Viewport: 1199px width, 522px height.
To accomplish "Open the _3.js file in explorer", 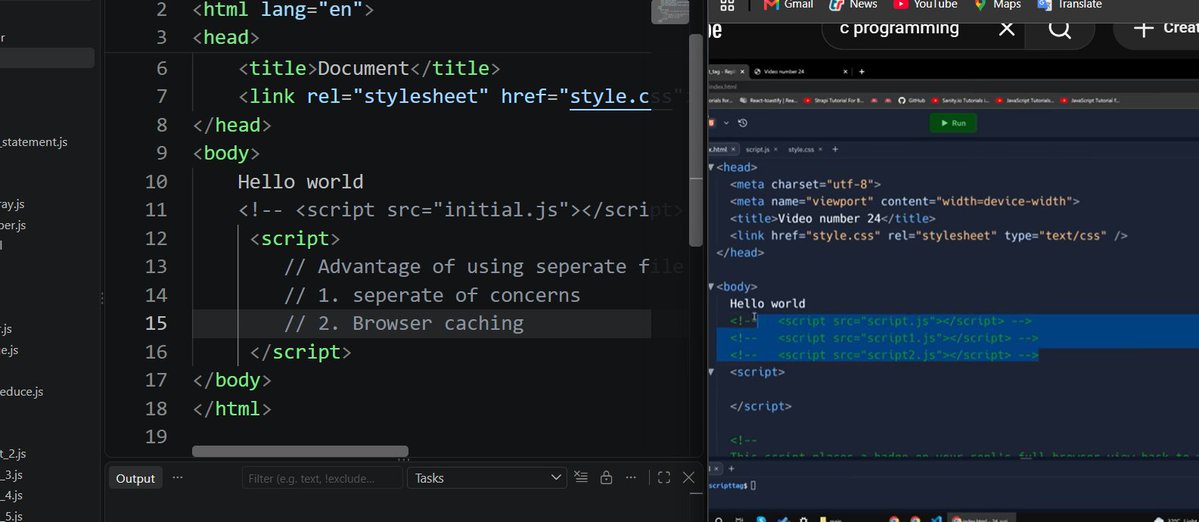I will (11, 475).
